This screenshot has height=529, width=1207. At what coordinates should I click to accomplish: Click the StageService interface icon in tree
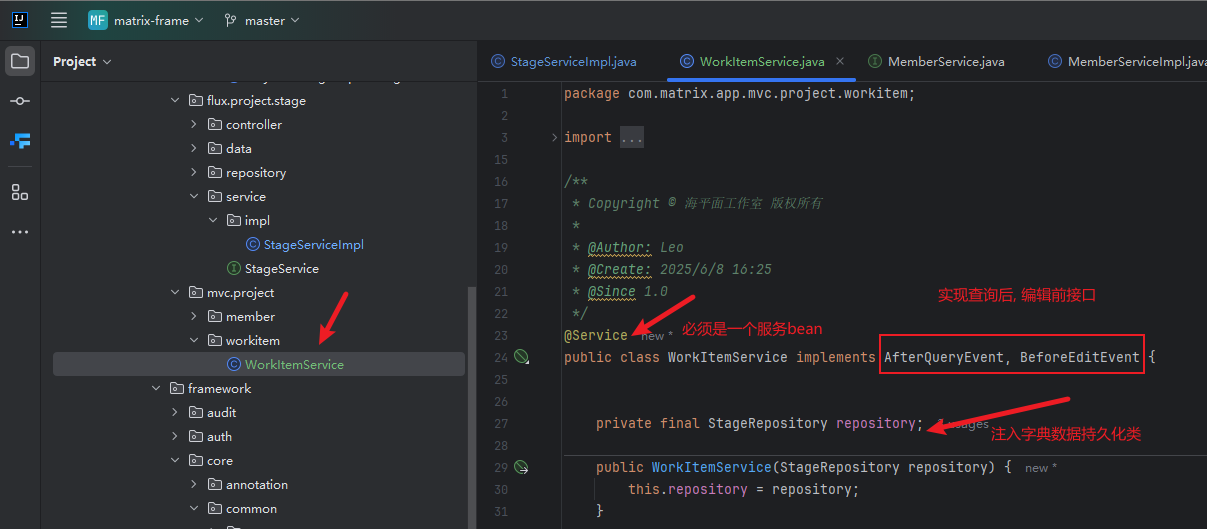(234, 269)
